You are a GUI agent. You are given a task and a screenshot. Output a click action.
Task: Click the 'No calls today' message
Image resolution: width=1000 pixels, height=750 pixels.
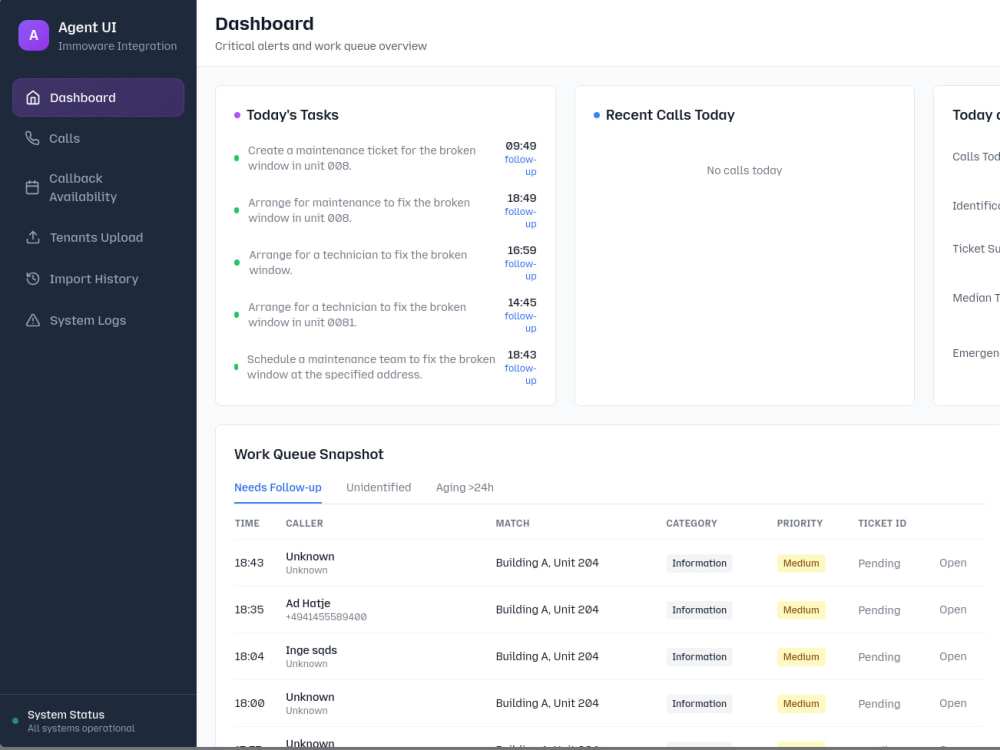744,170
